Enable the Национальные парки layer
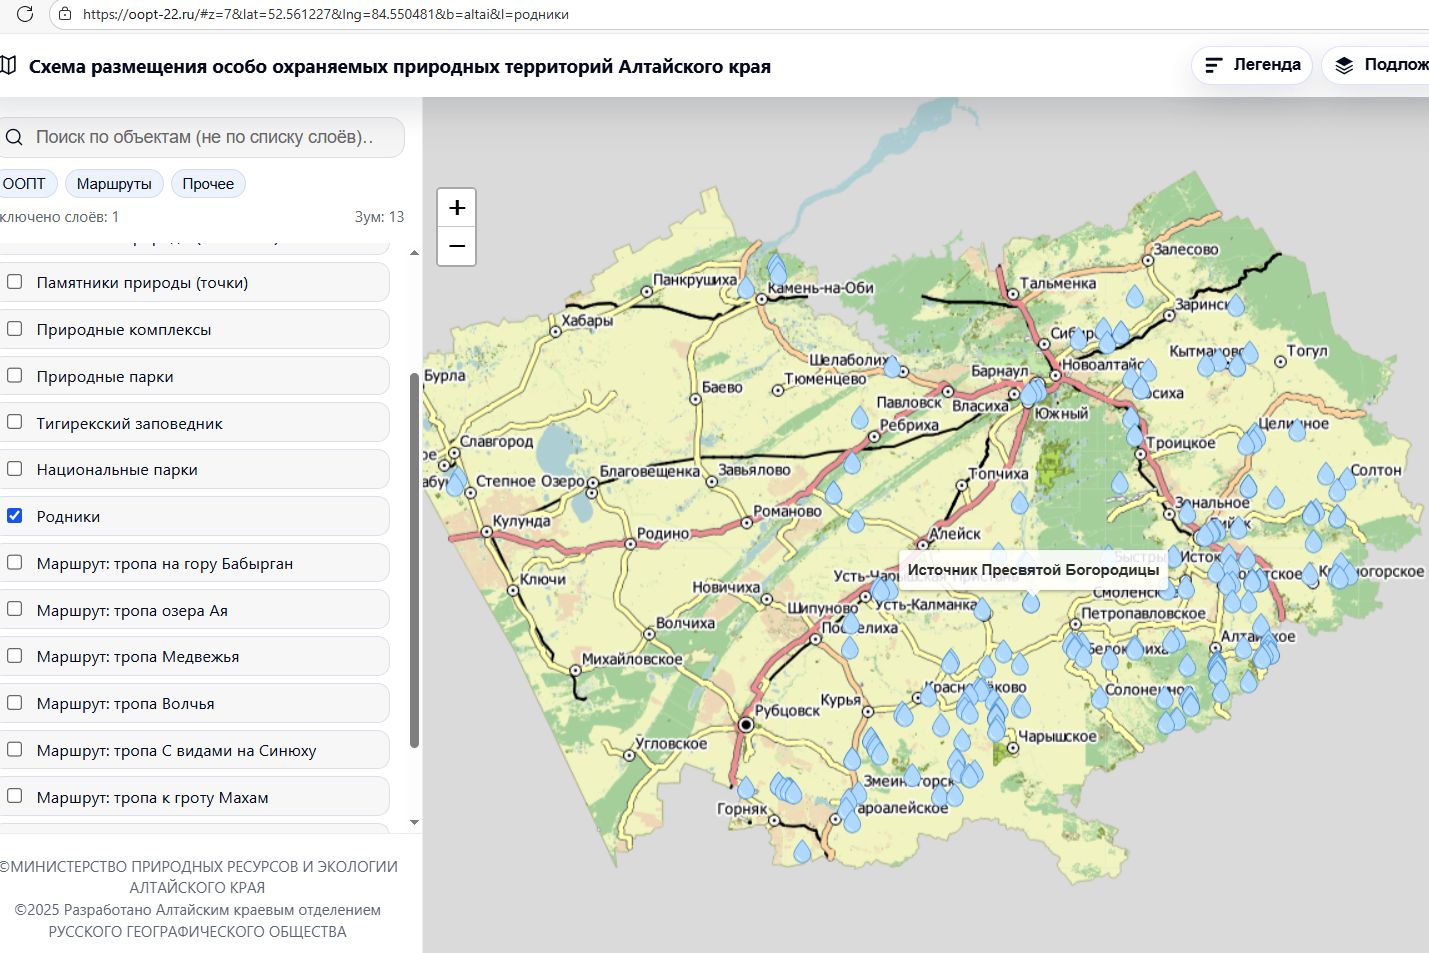This screenshot has height=953, width=1429. point(15,469)
